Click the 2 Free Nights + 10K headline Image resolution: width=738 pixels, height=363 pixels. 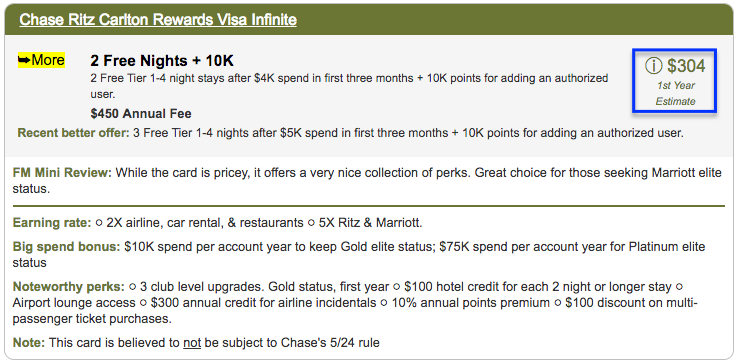162,61
